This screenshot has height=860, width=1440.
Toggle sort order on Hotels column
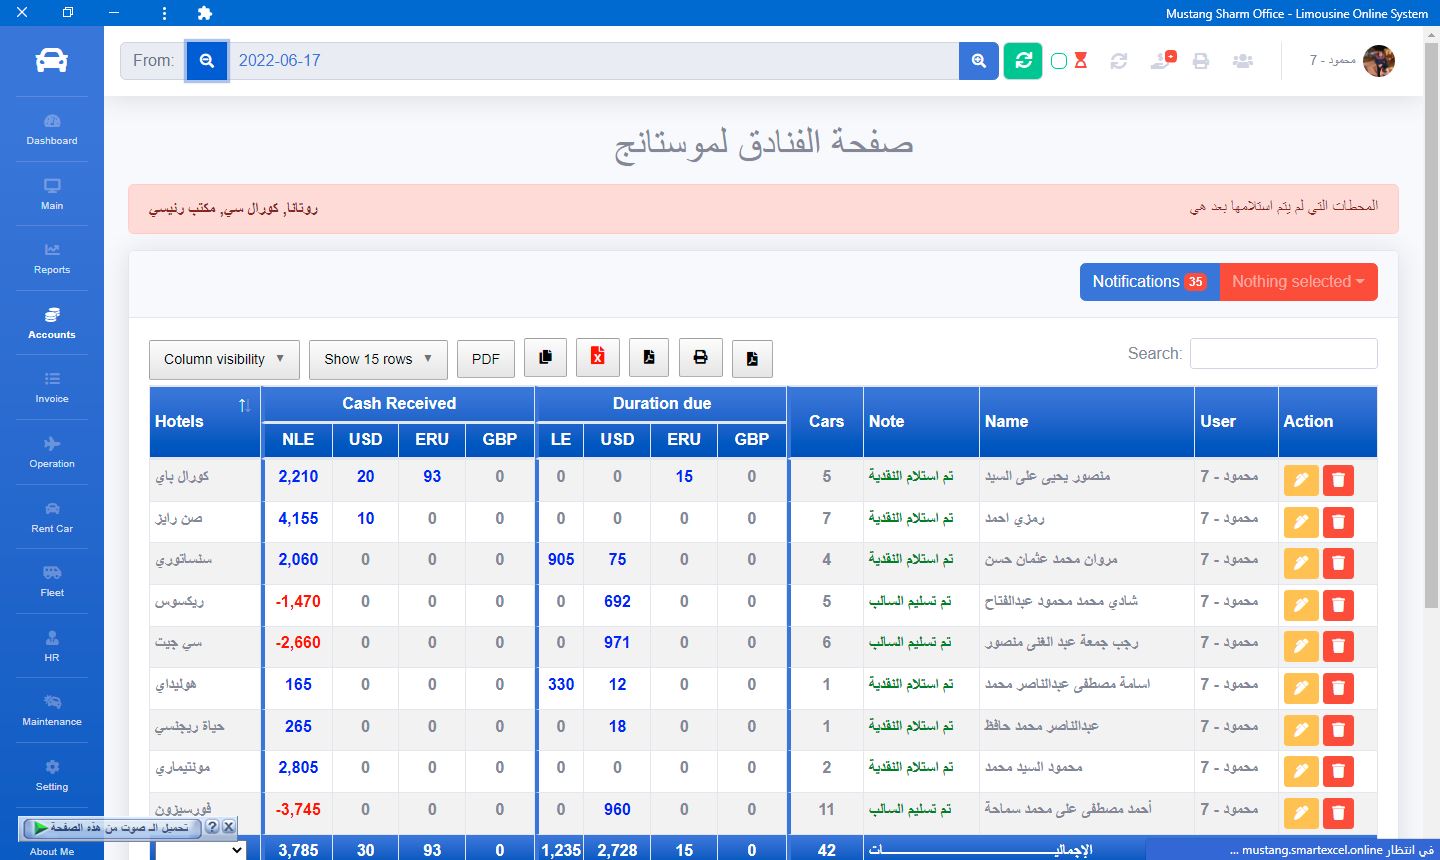click(x=244, y=406)
